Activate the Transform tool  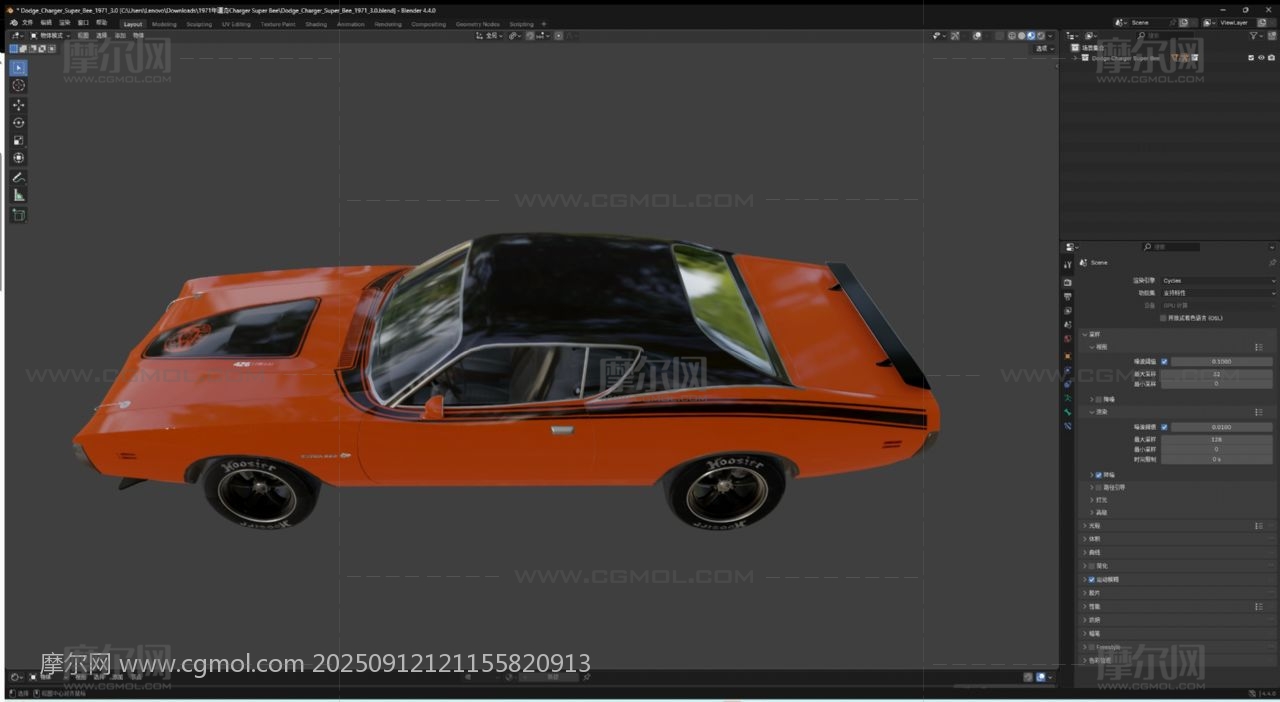18,158
